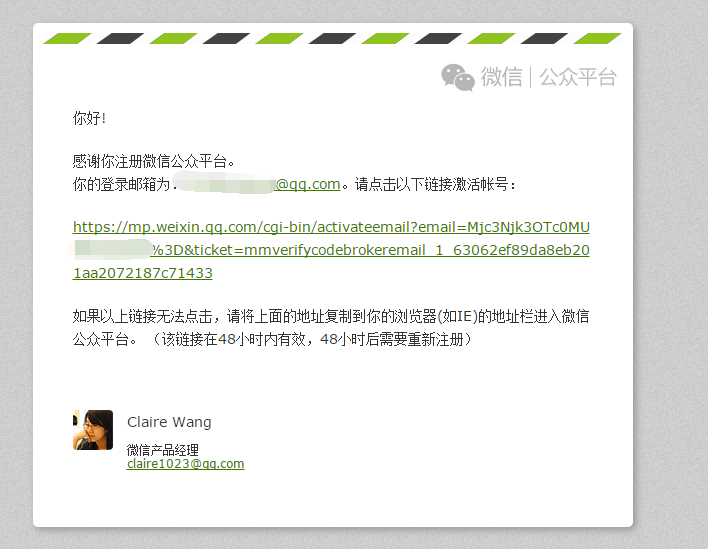The height and width of the screenshot is (549, 708).
Task: Click the 请点击以下链接激活帐号 instruction text
Action: [x=435, y=184]
